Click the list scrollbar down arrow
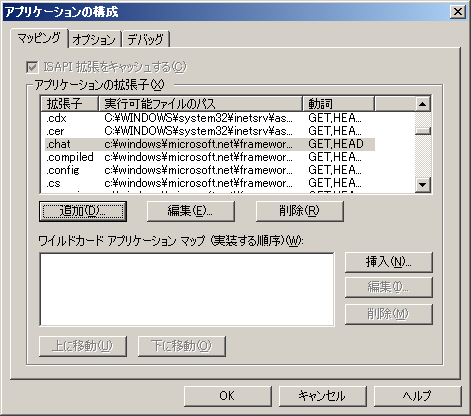 pos(423,184)
